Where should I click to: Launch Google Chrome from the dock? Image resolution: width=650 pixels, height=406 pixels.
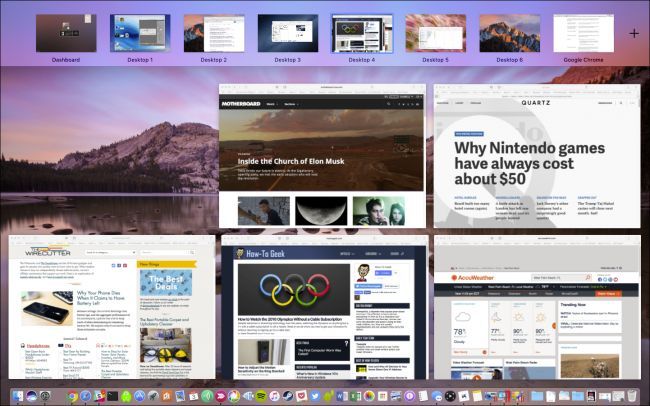(x=72, y=396)
